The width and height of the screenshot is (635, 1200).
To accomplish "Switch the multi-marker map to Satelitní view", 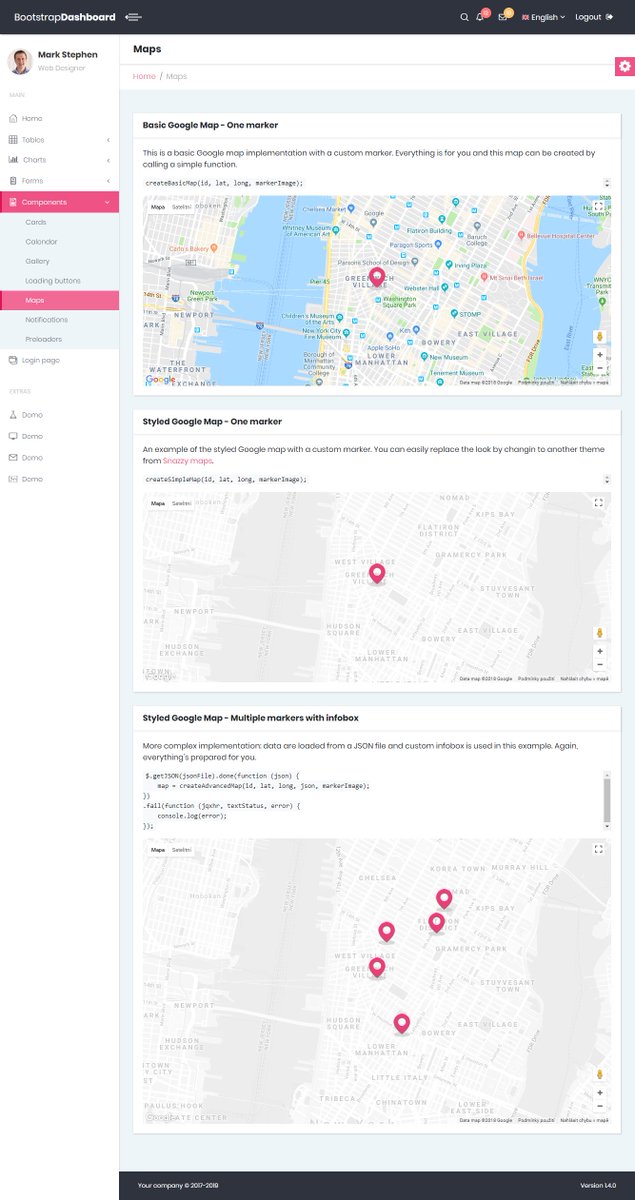I will pyautogui.click(x=181, y=849).
